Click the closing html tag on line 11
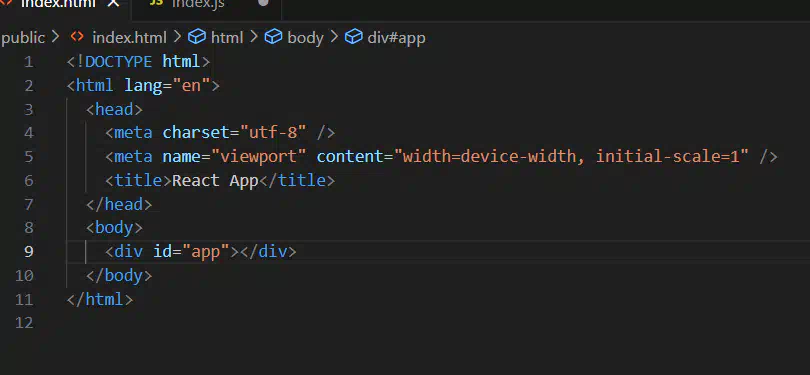The width and height of the screenshot is (810, 375). coord(100,299)
